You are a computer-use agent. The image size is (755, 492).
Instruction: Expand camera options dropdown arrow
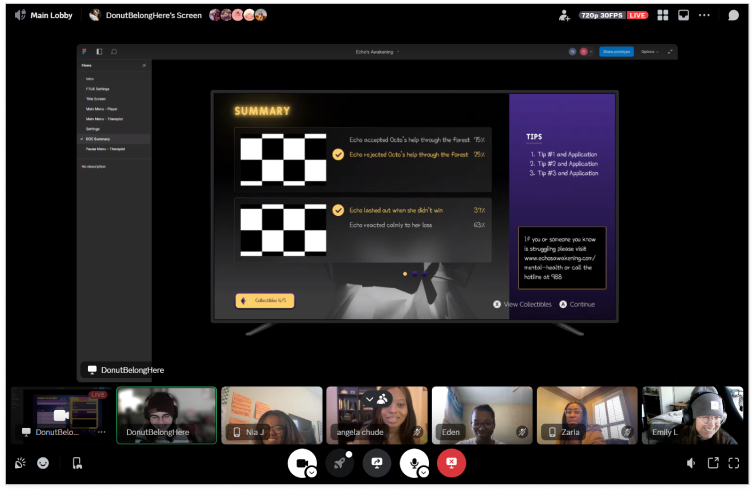312,472
